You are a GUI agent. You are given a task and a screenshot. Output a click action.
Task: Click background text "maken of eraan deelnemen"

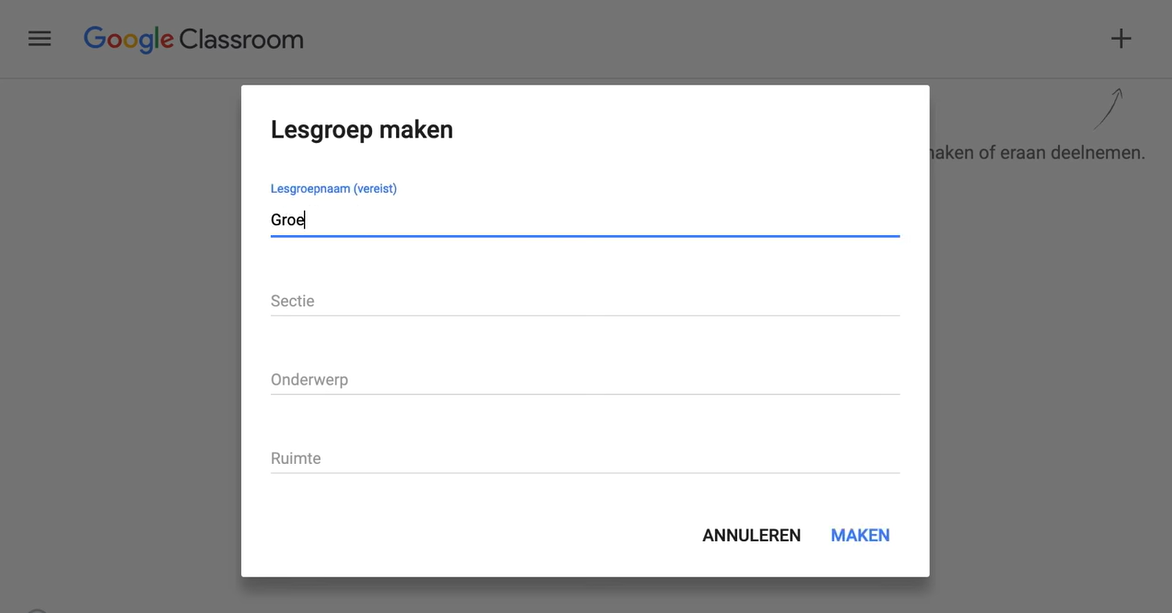click(x=1037, y=153)
